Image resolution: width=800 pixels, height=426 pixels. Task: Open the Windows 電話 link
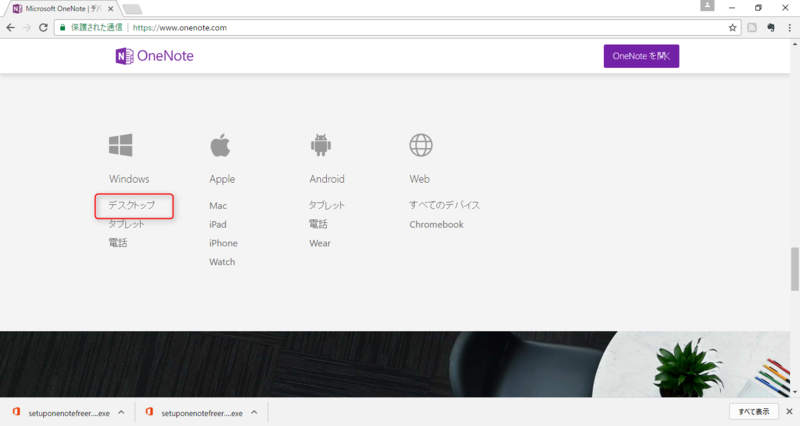coord(118,243)
